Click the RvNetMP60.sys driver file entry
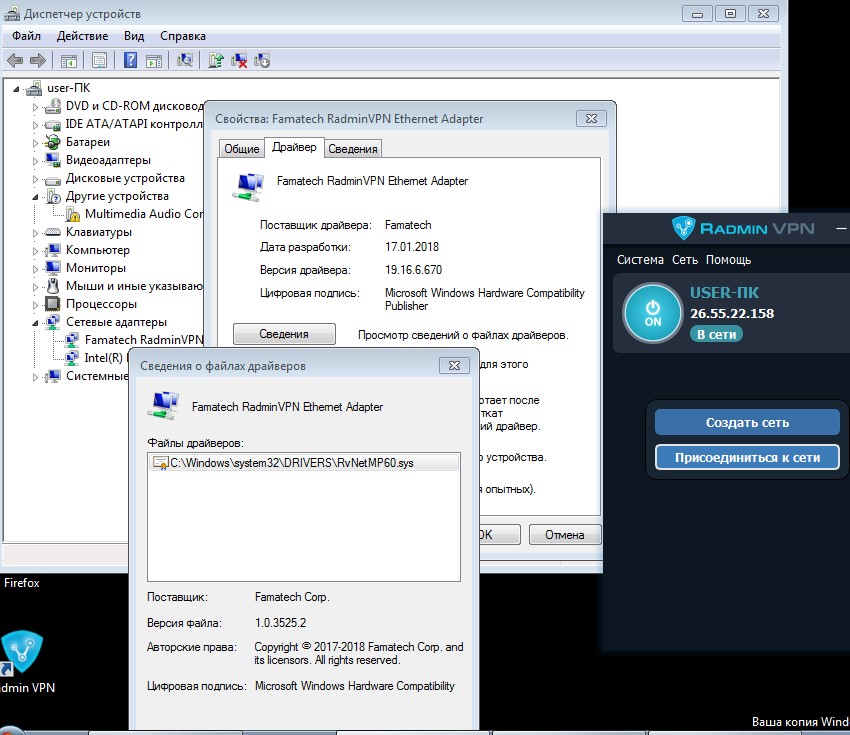850x735 pixels. (304, 463)
